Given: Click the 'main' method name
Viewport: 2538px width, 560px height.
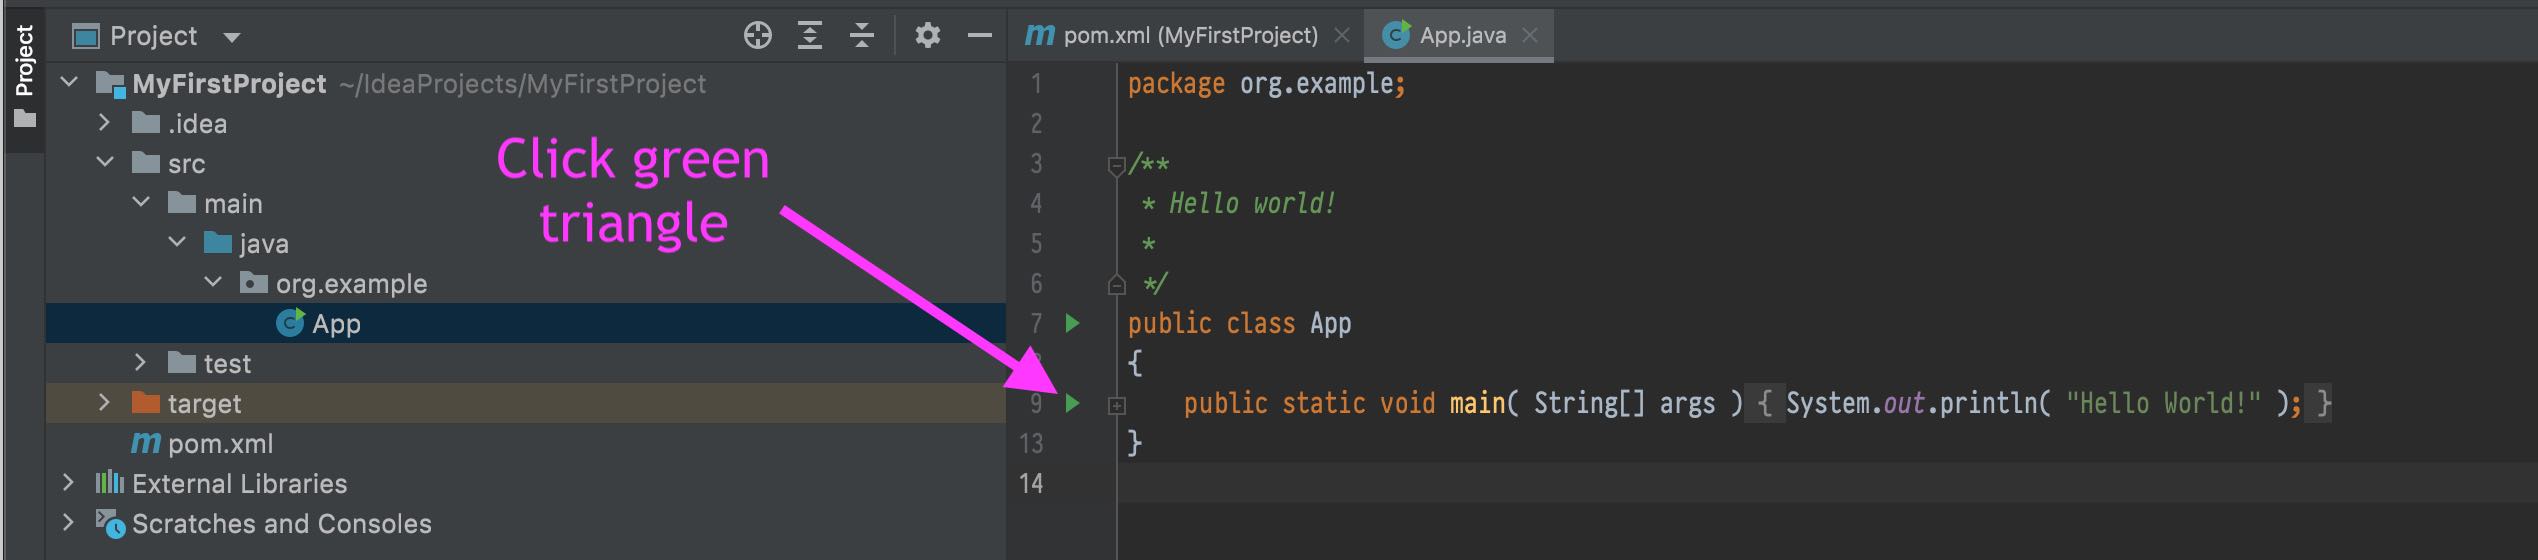Looking at the screenshot, I should 1477,404.
